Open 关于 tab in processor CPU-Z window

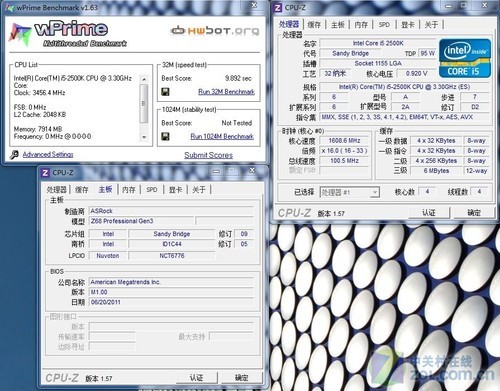[431, 24]
